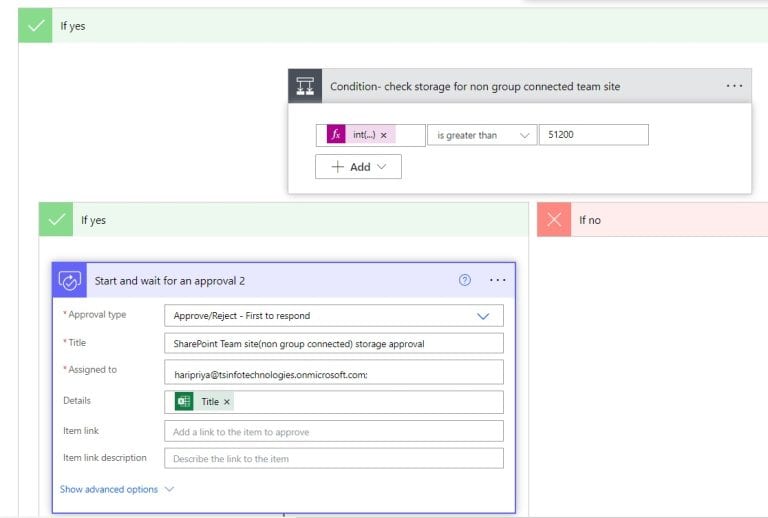The width and height of the screenshot is (768, 518).
Task: Remove the int(...) expression token
Action: (384, 135)
